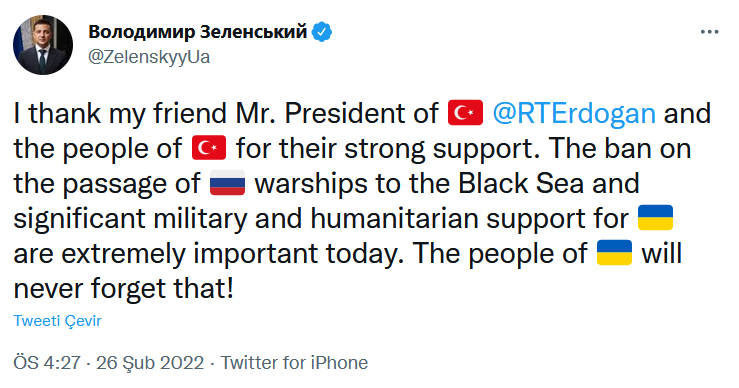Click 'extremely important today' text
The width and height of the screenshot is (739, 388).
point(232,254)
